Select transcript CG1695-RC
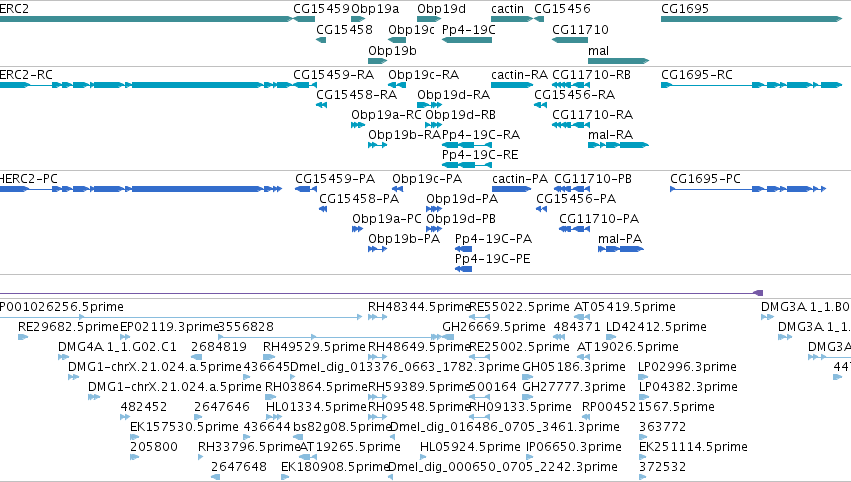Image resolution: width=851 pixels, height=482 pixels. [697, 74]
